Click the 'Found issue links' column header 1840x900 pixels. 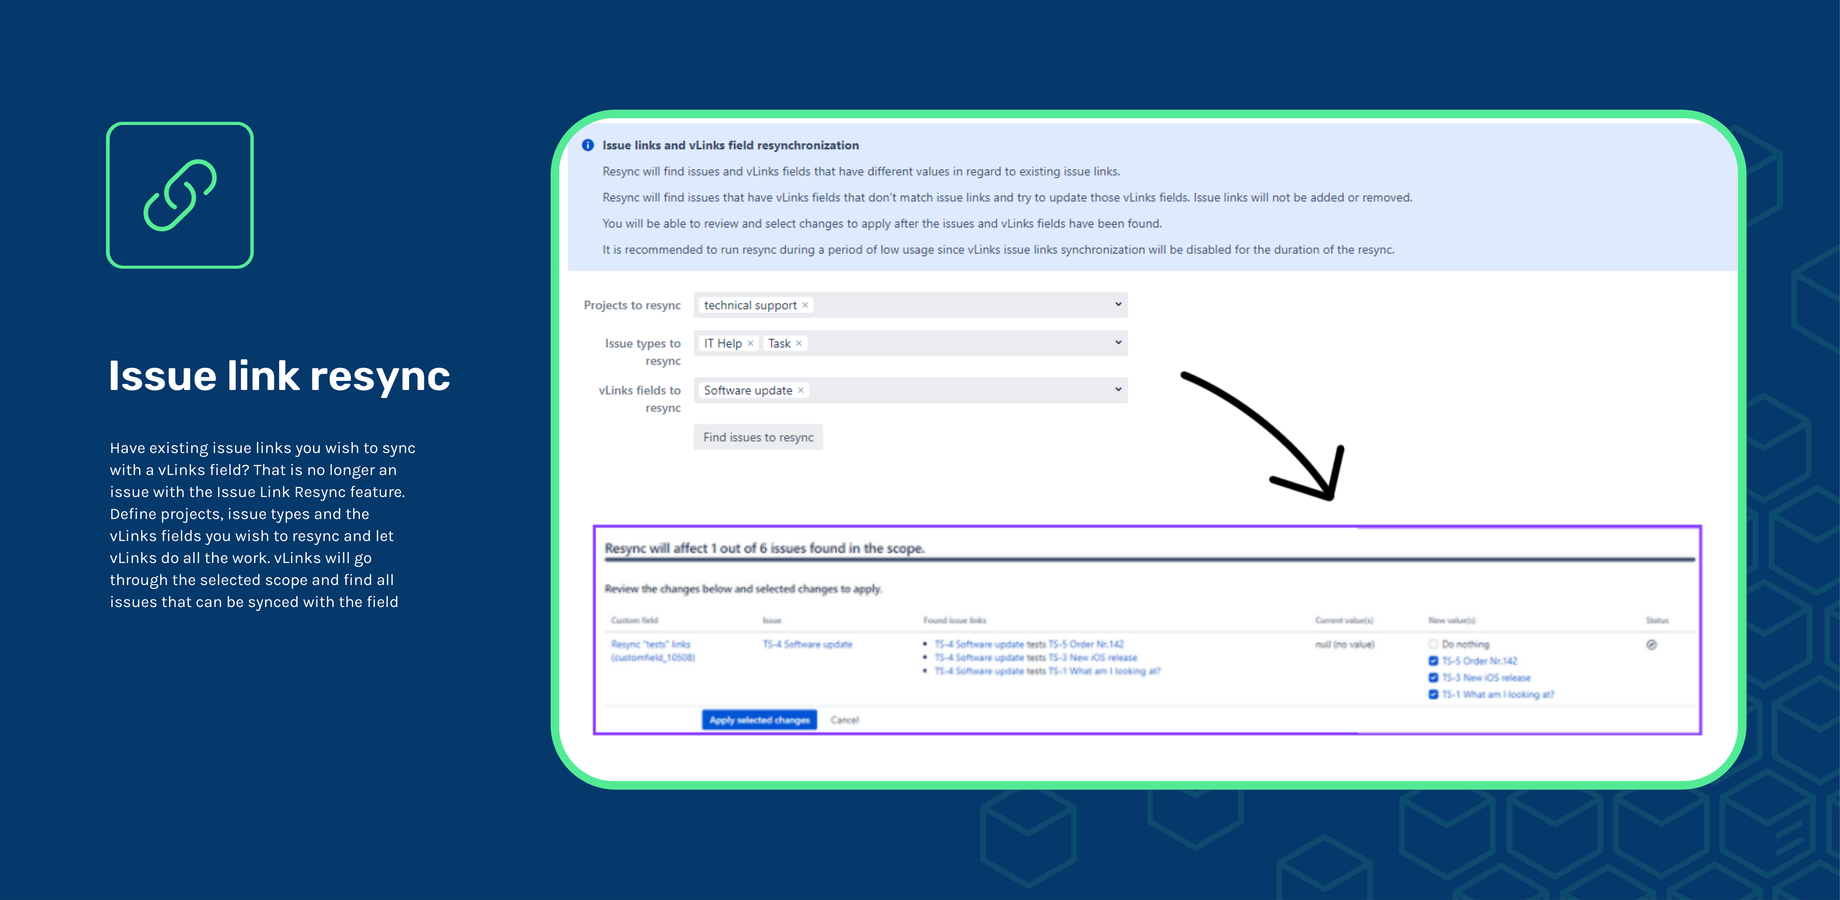pos(954,620)
